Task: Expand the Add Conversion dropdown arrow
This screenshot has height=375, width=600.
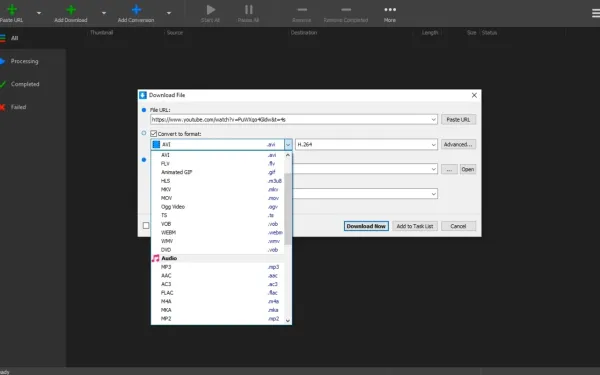Action: pos(169,13)
